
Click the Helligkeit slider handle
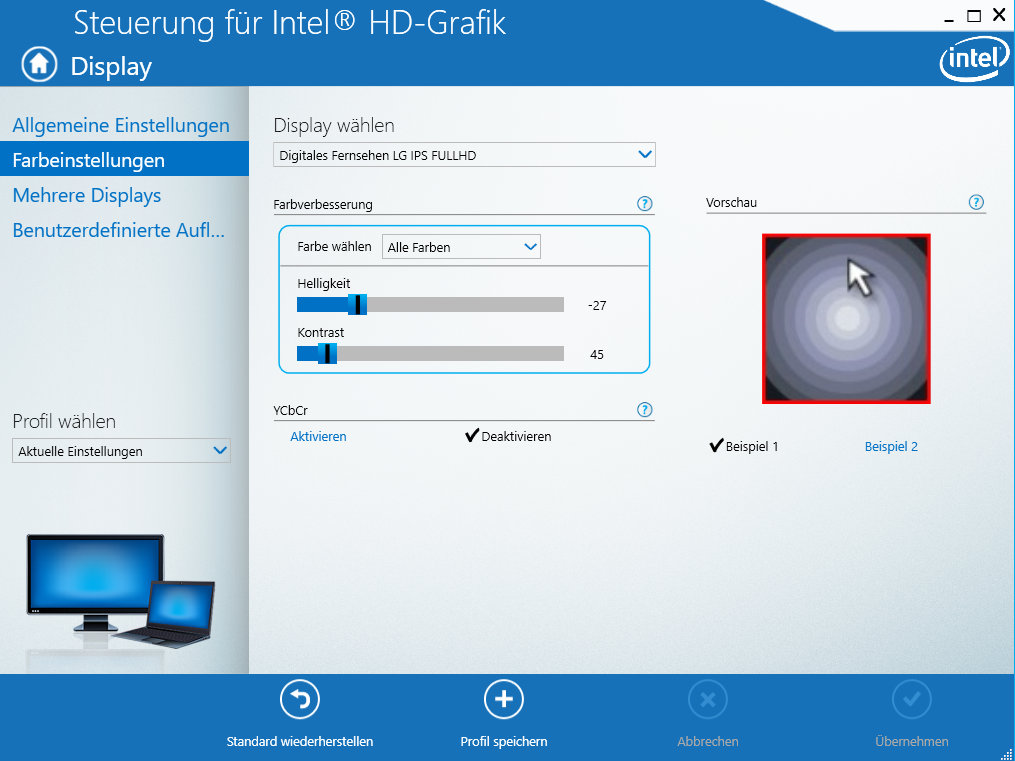click(357, 304)
